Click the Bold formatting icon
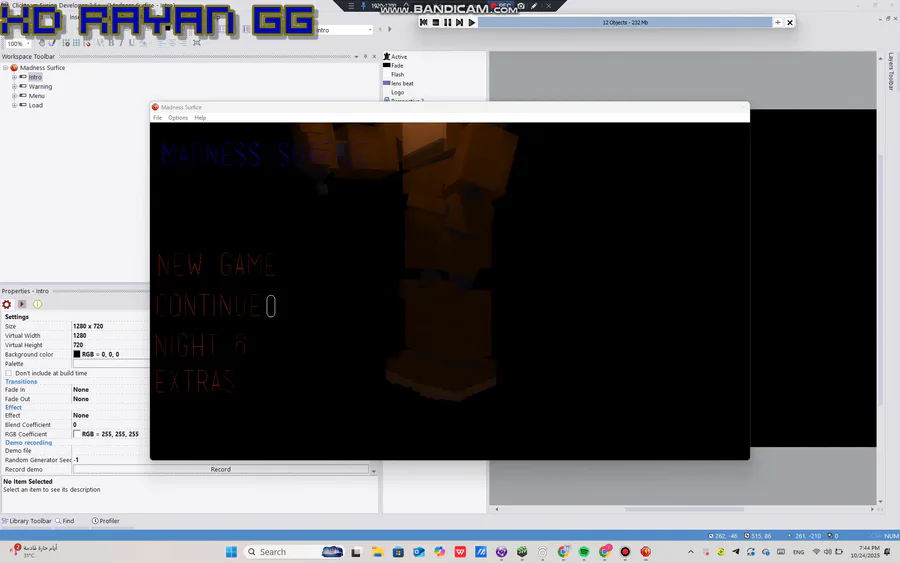The image size is (900, 563). pyautogui.click(x=111, y=43)
